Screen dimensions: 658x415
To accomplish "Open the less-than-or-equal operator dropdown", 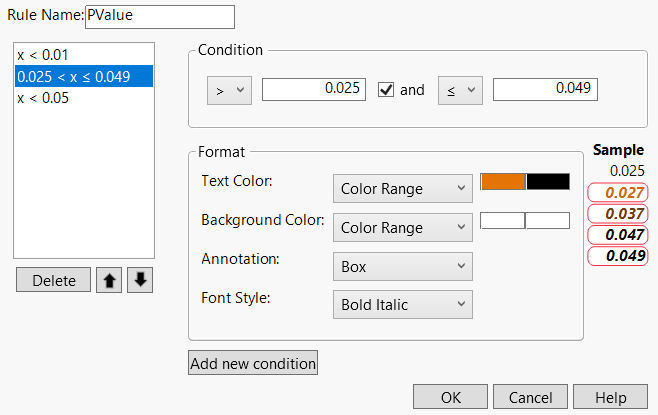I will coord(459,89).
